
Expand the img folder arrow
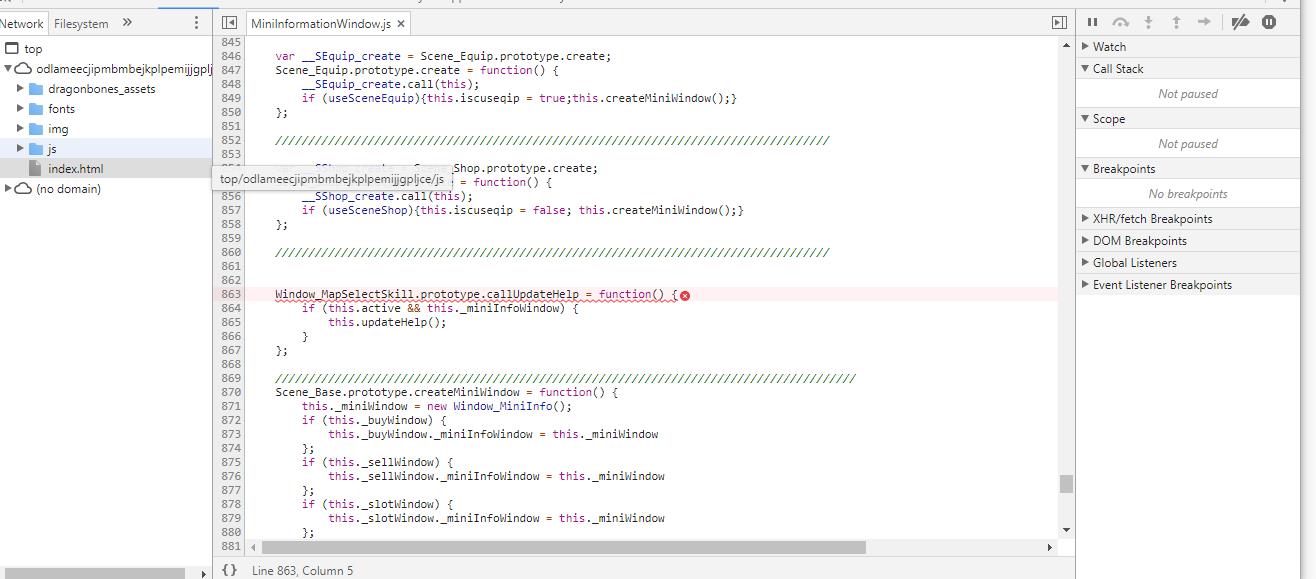pyautogui.click(x=20, y=129)
